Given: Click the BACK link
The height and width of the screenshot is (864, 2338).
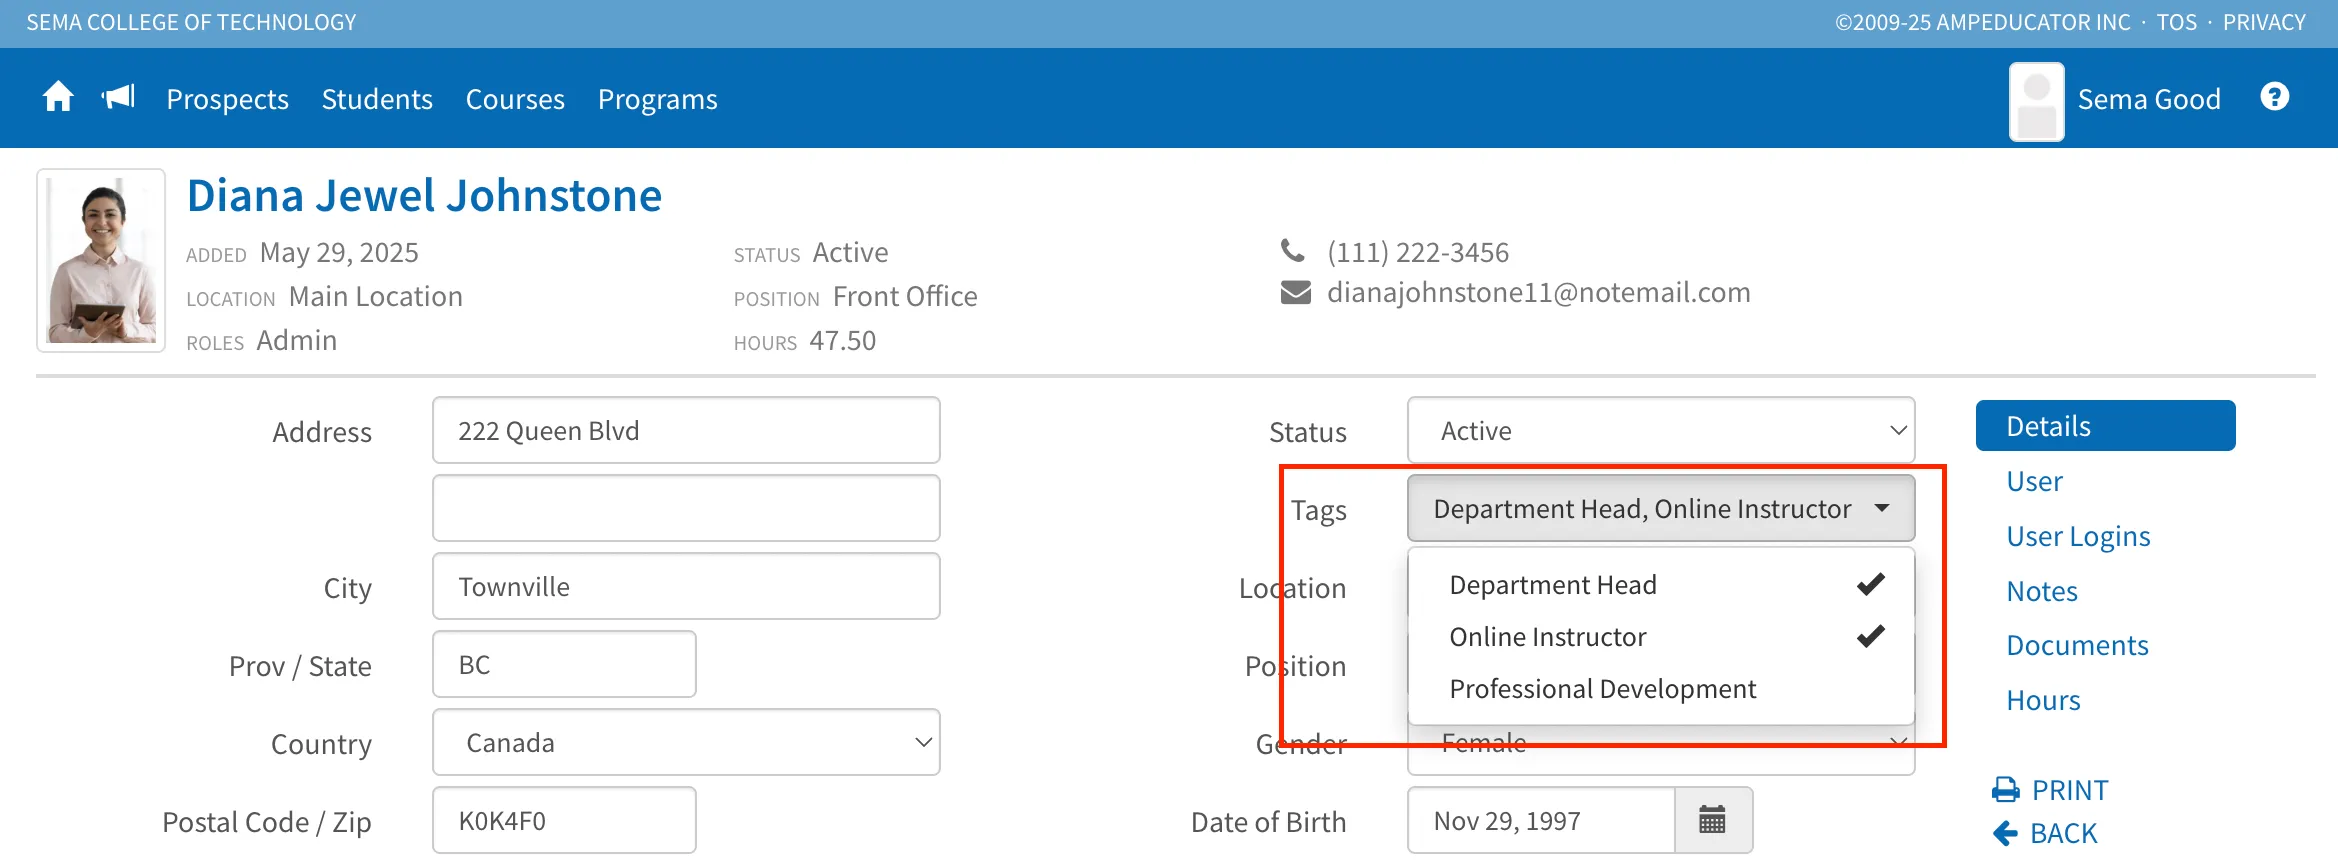Looking at the screenshot, I should [2045, 833].
